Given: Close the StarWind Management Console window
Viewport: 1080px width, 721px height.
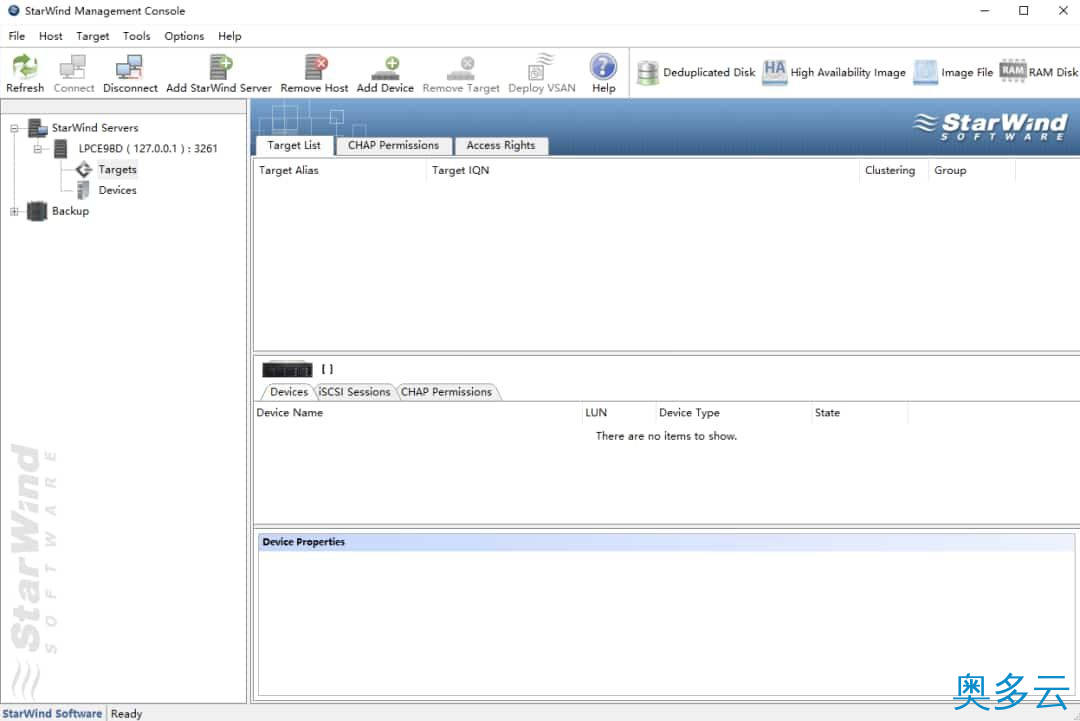Looking at the screenshot, I should point(1063,10).
